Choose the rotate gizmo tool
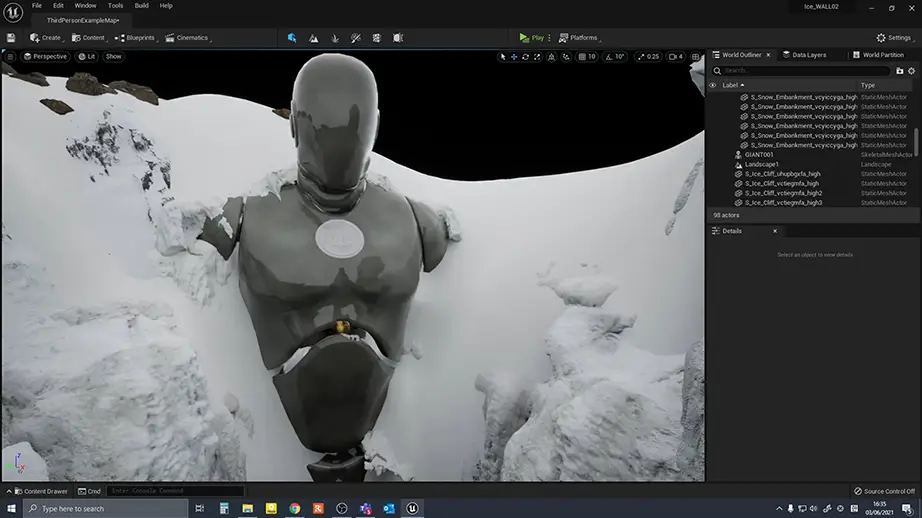The height and width of the screenshot is (518, 922). (x=526, y=56)
